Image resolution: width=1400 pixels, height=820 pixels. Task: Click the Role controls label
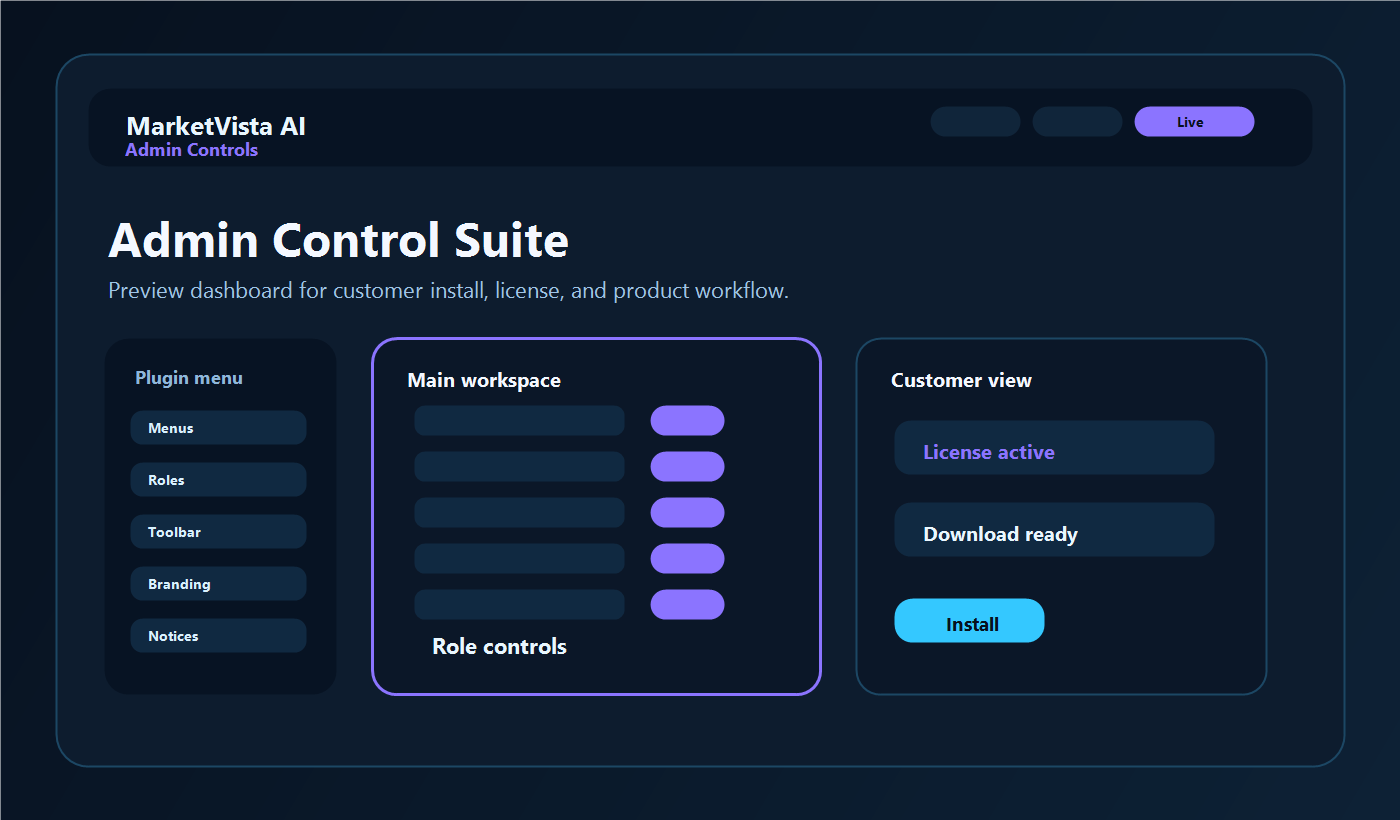[499, 647]
